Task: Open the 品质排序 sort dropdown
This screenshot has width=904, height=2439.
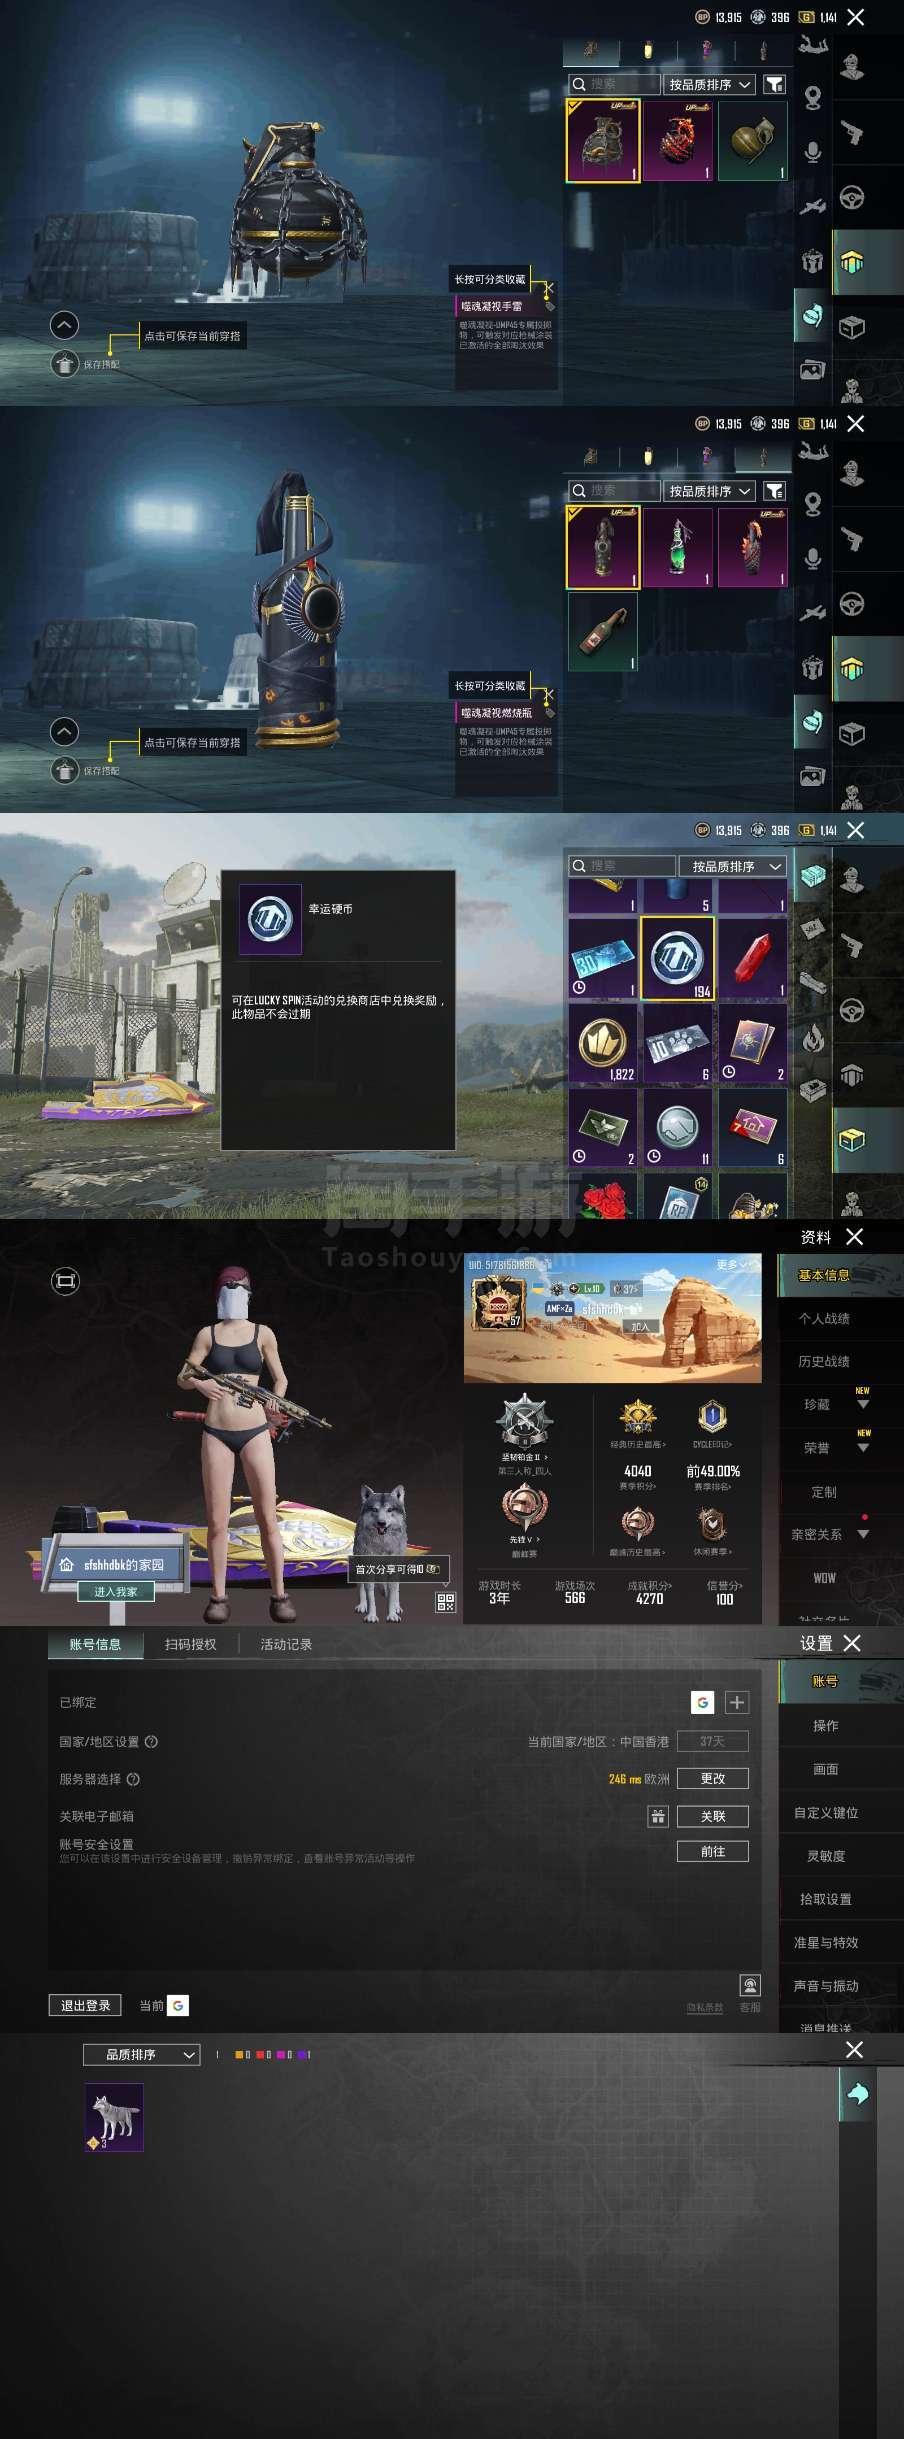Action: (141, 2054)
